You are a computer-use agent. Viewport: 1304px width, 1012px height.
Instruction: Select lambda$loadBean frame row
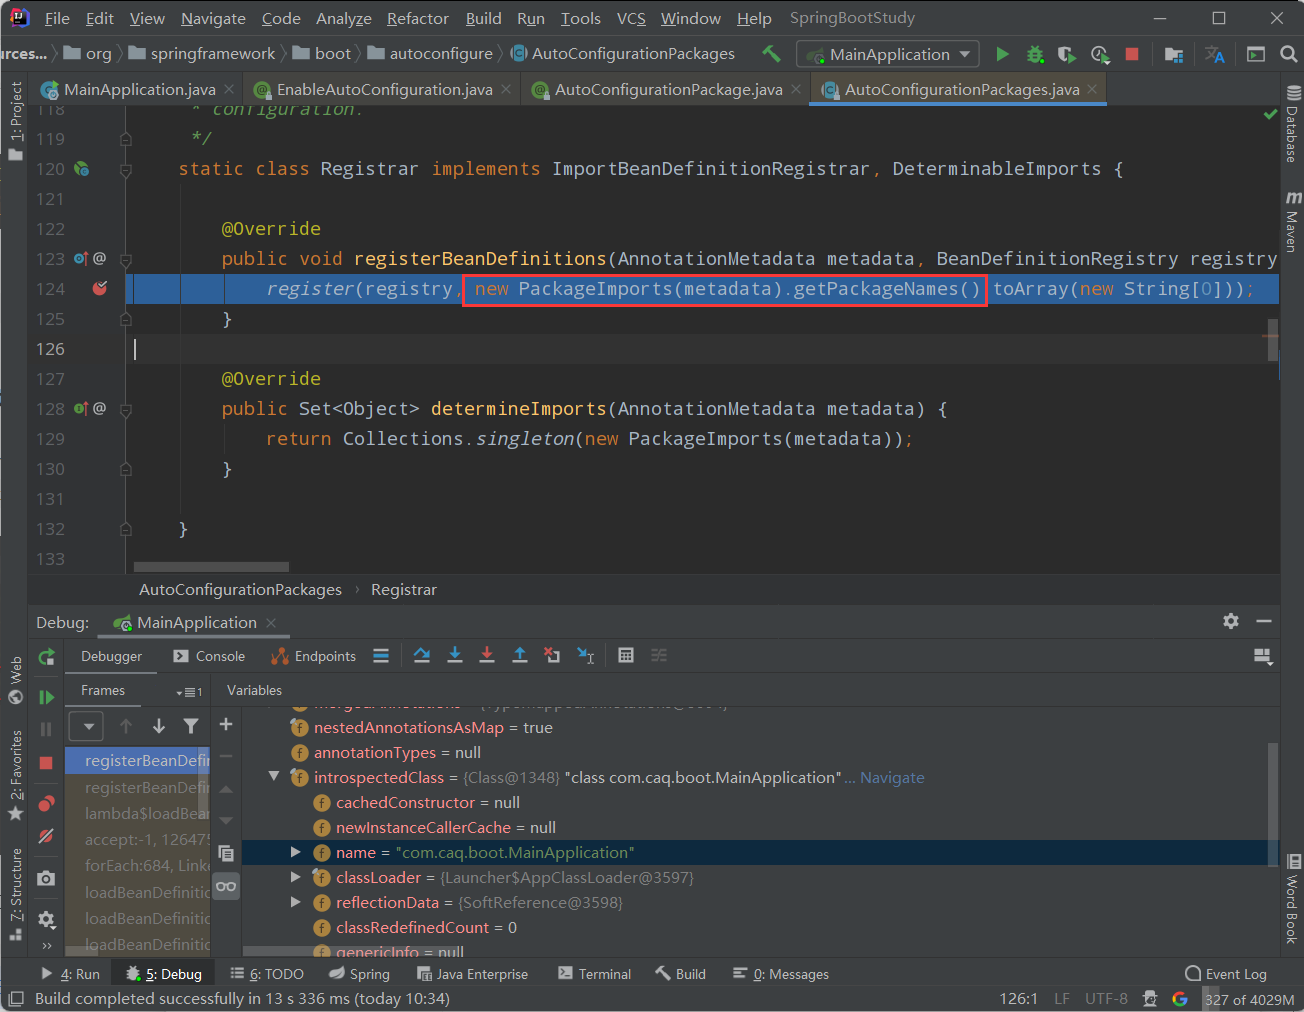(x=137, y=813)
